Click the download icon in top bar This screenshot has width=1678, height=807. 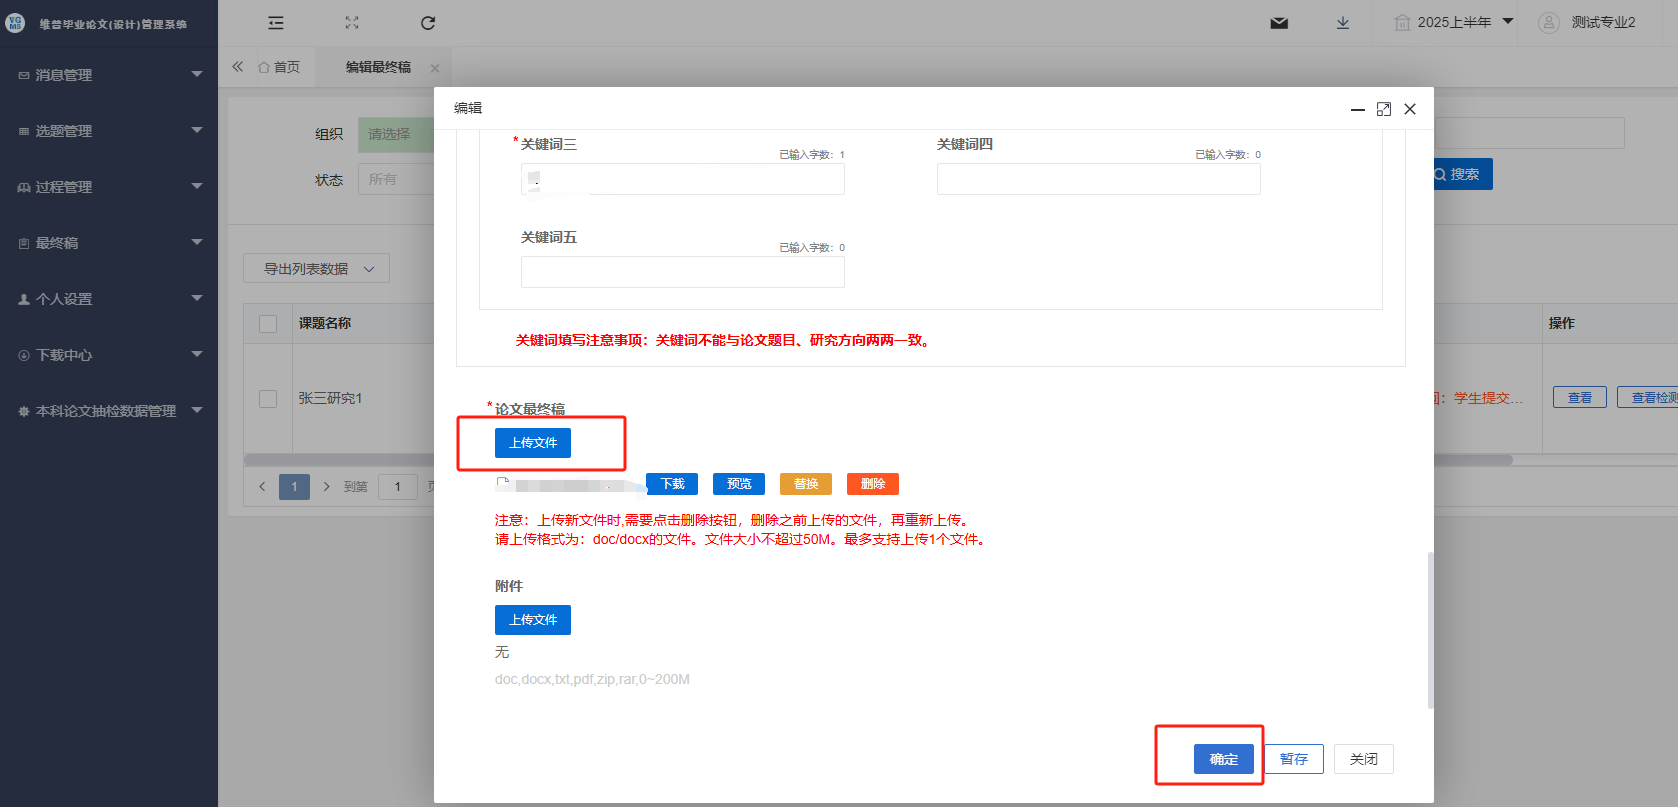point(1343,23)
